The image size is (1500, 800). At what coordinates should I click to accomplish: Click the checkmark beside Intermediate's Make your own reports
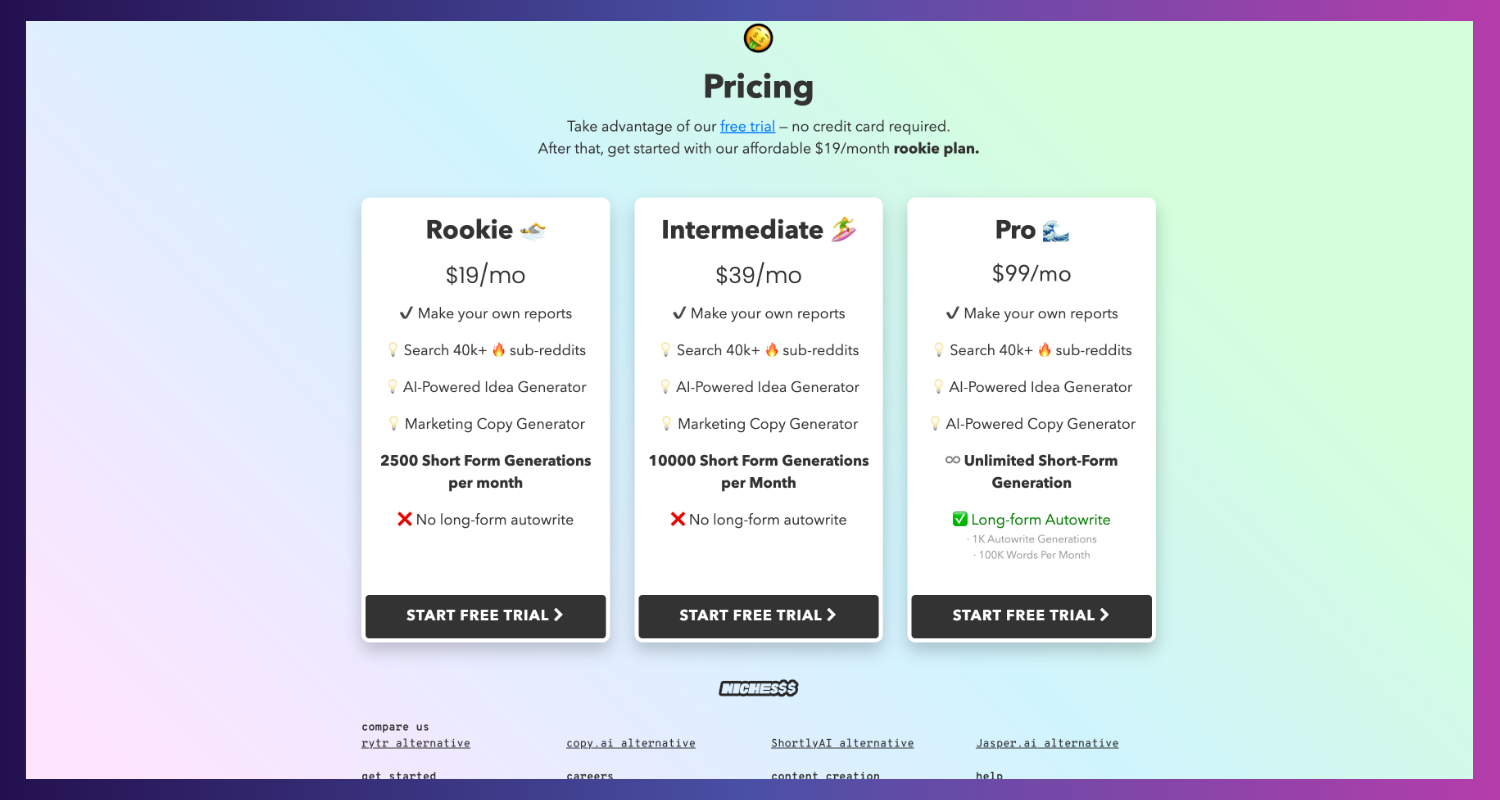pyautogui.click(x=679, y=313)
